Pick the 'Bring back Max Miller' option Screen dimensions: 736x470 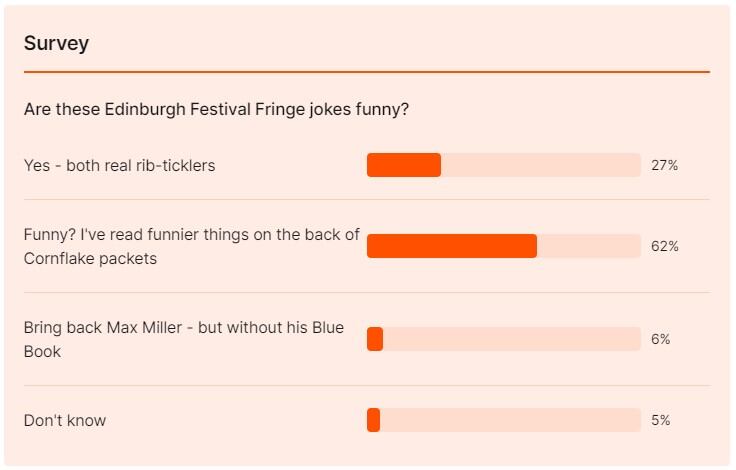184,339
